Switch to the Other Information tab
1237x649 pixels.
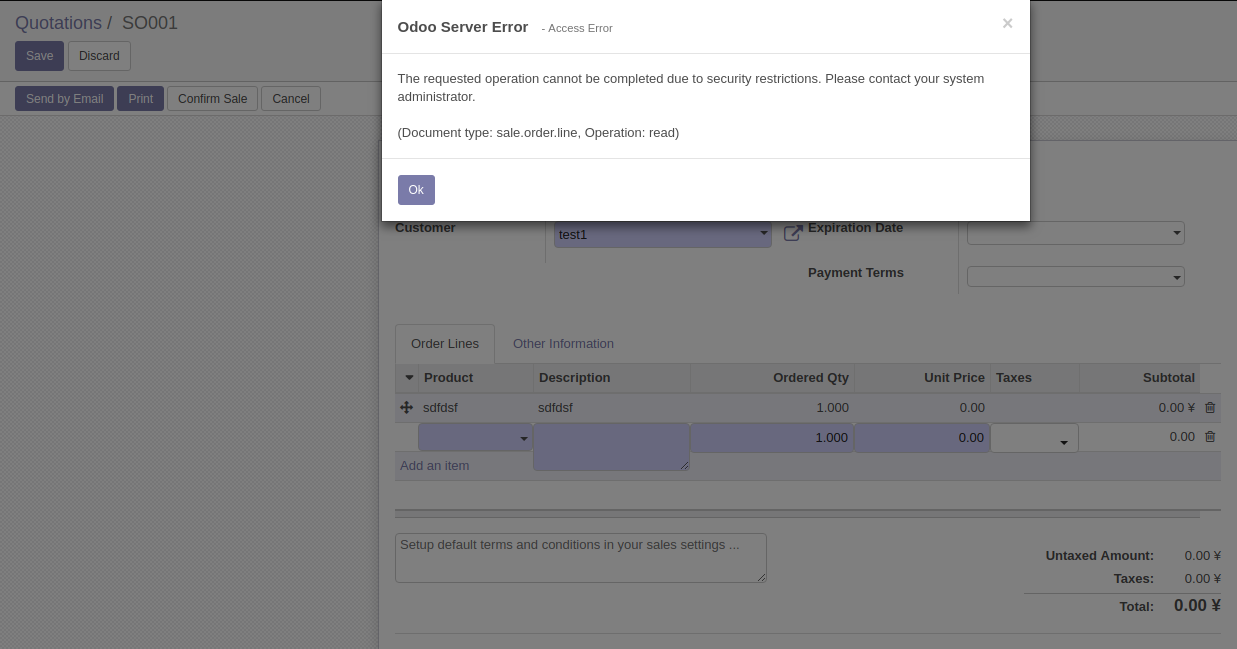(563, 343)
